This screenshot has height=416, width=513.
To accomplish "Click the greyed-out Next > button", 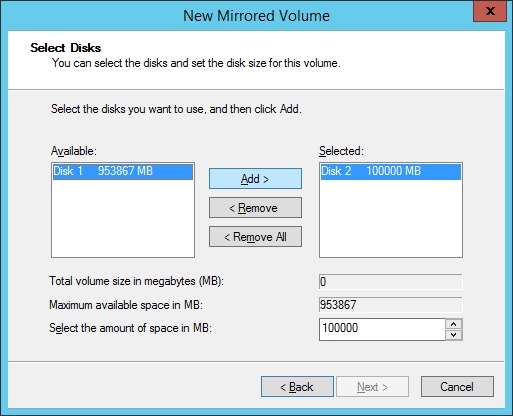I will (x=372, y=387).
